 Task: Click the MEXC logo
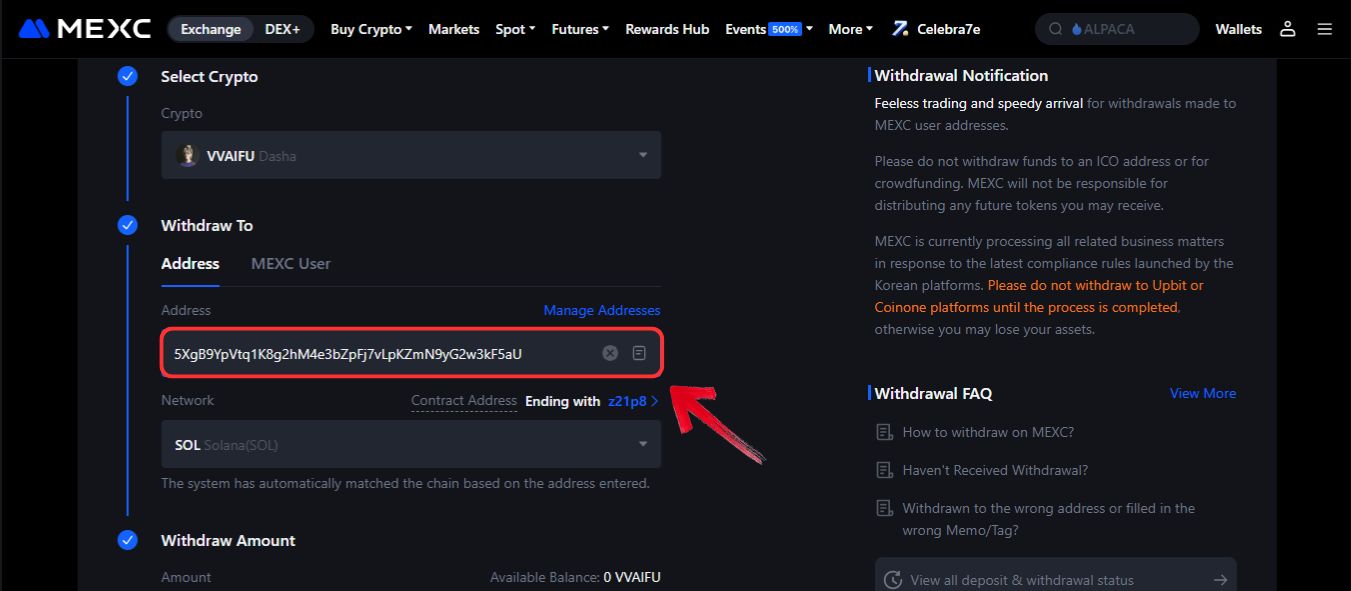[84, 29]
